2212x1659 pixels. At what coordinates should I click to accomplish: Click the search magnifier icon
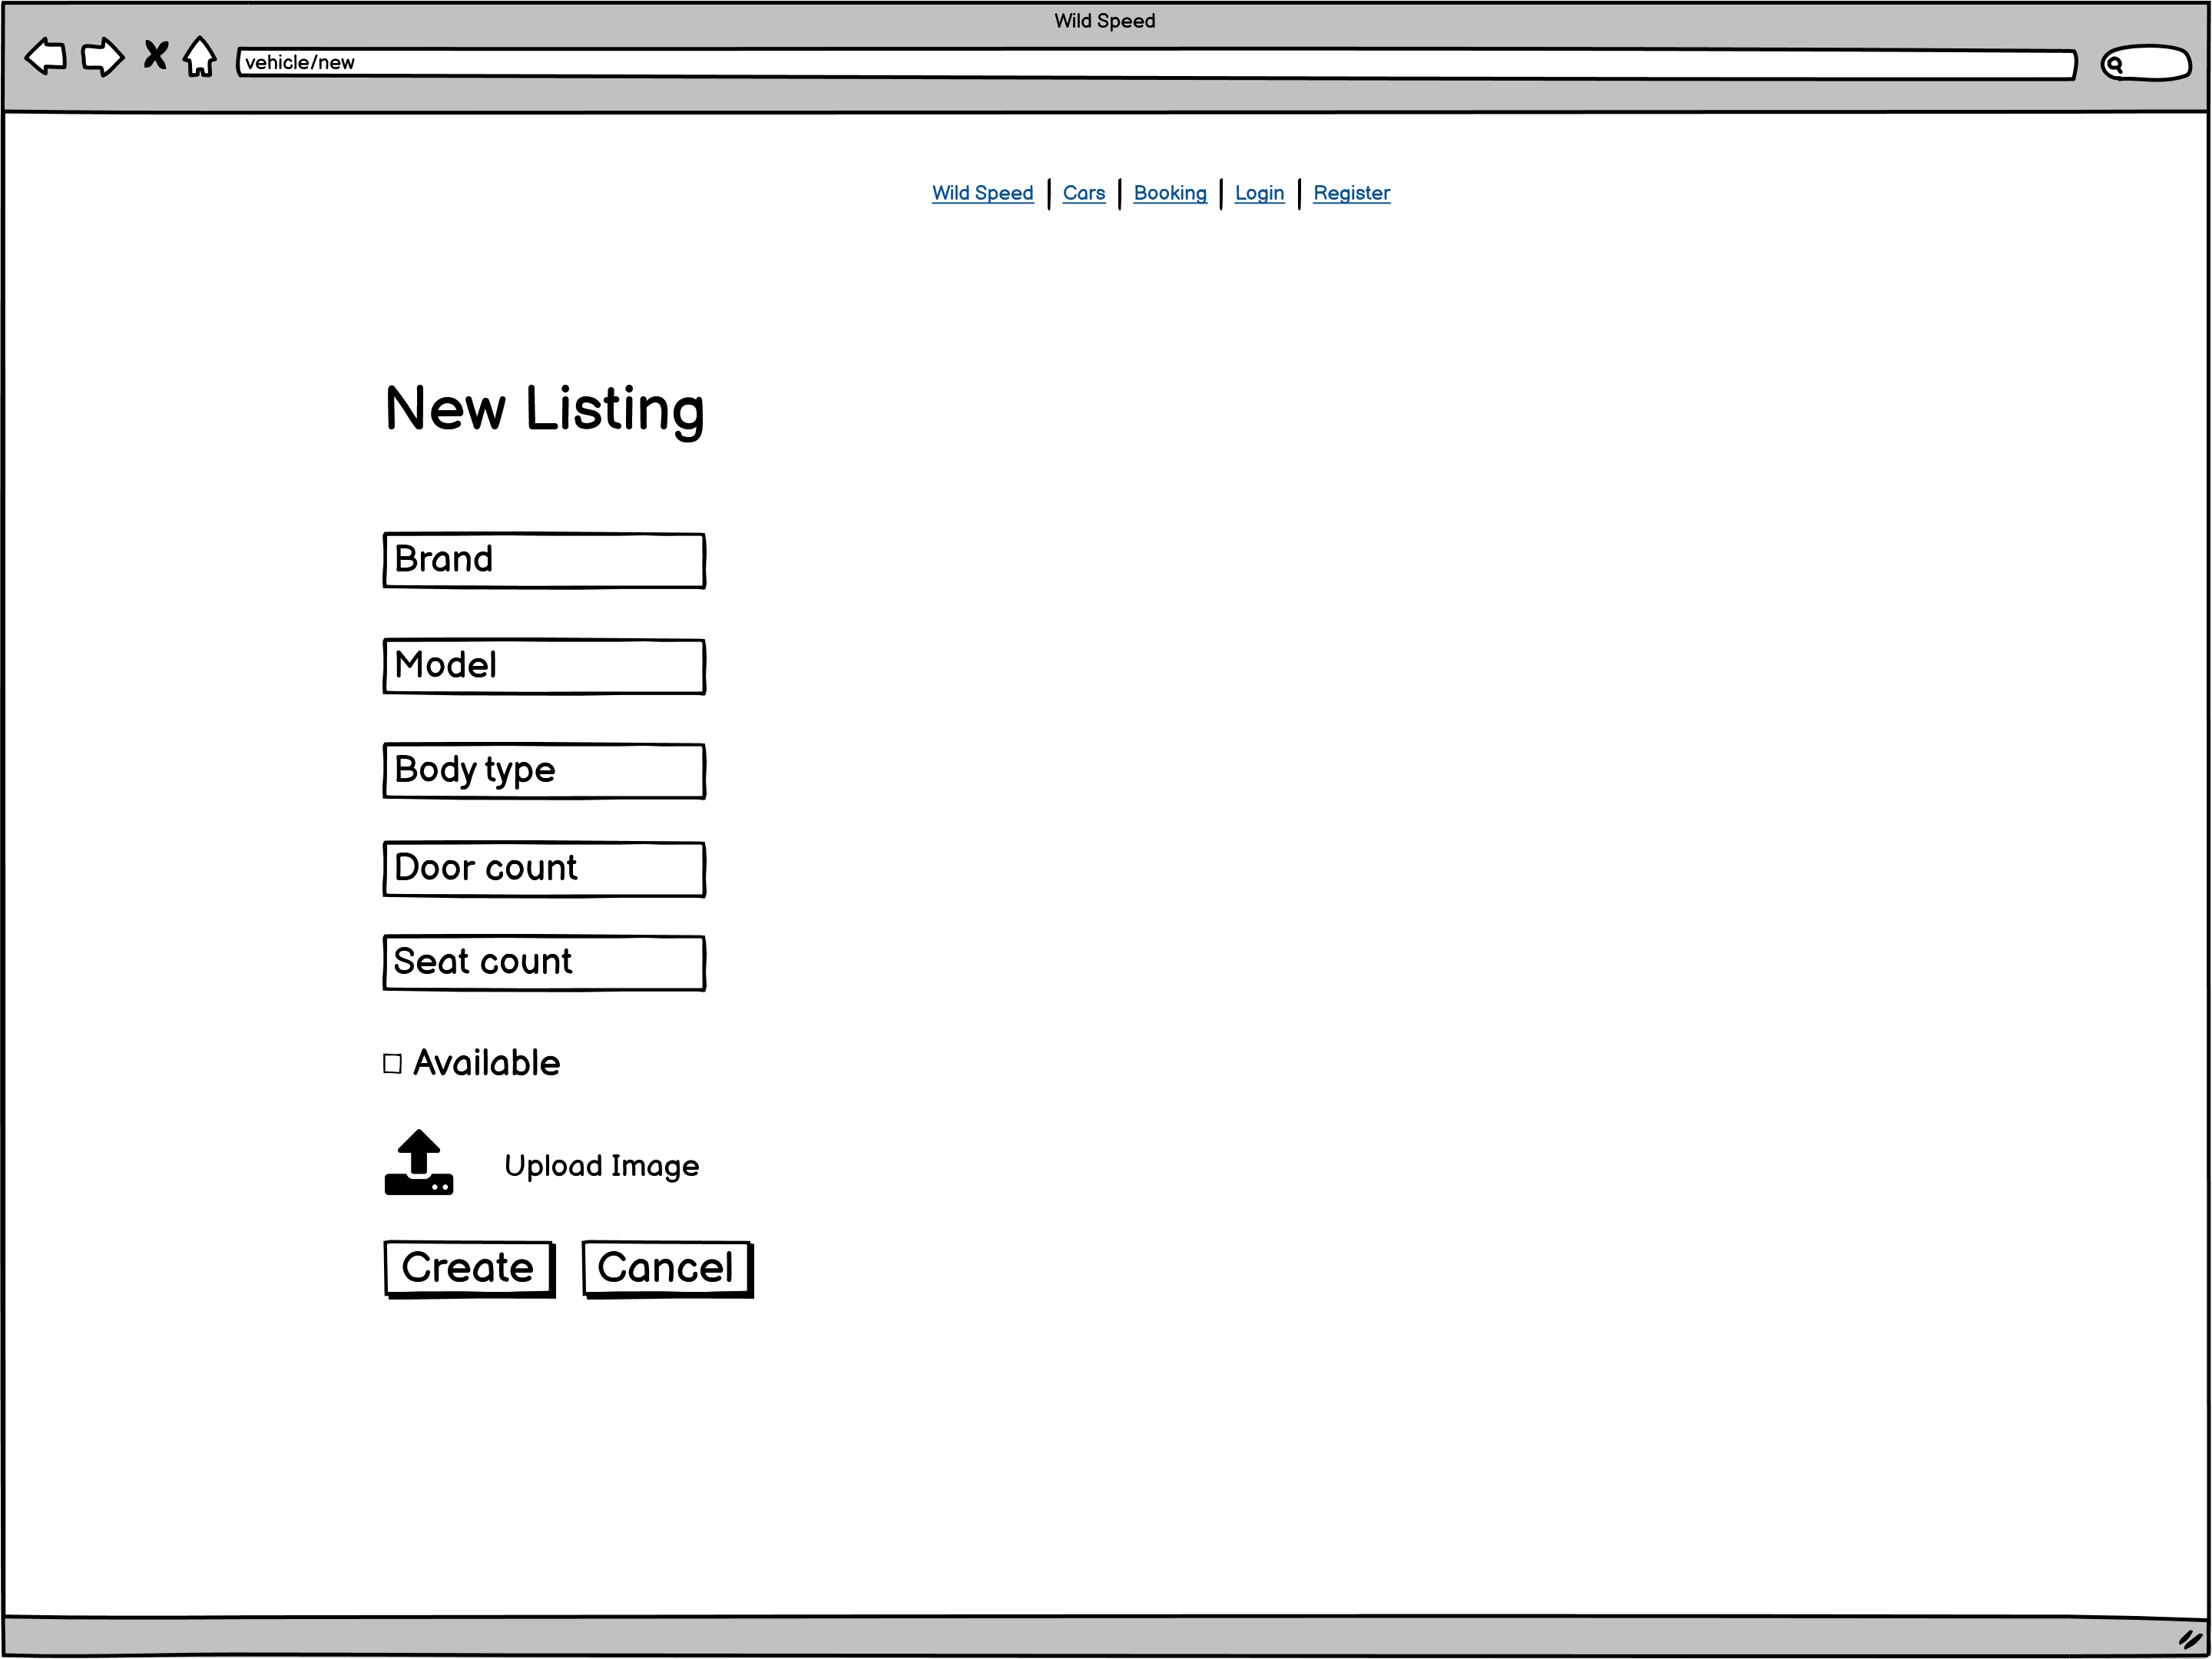2114,65
